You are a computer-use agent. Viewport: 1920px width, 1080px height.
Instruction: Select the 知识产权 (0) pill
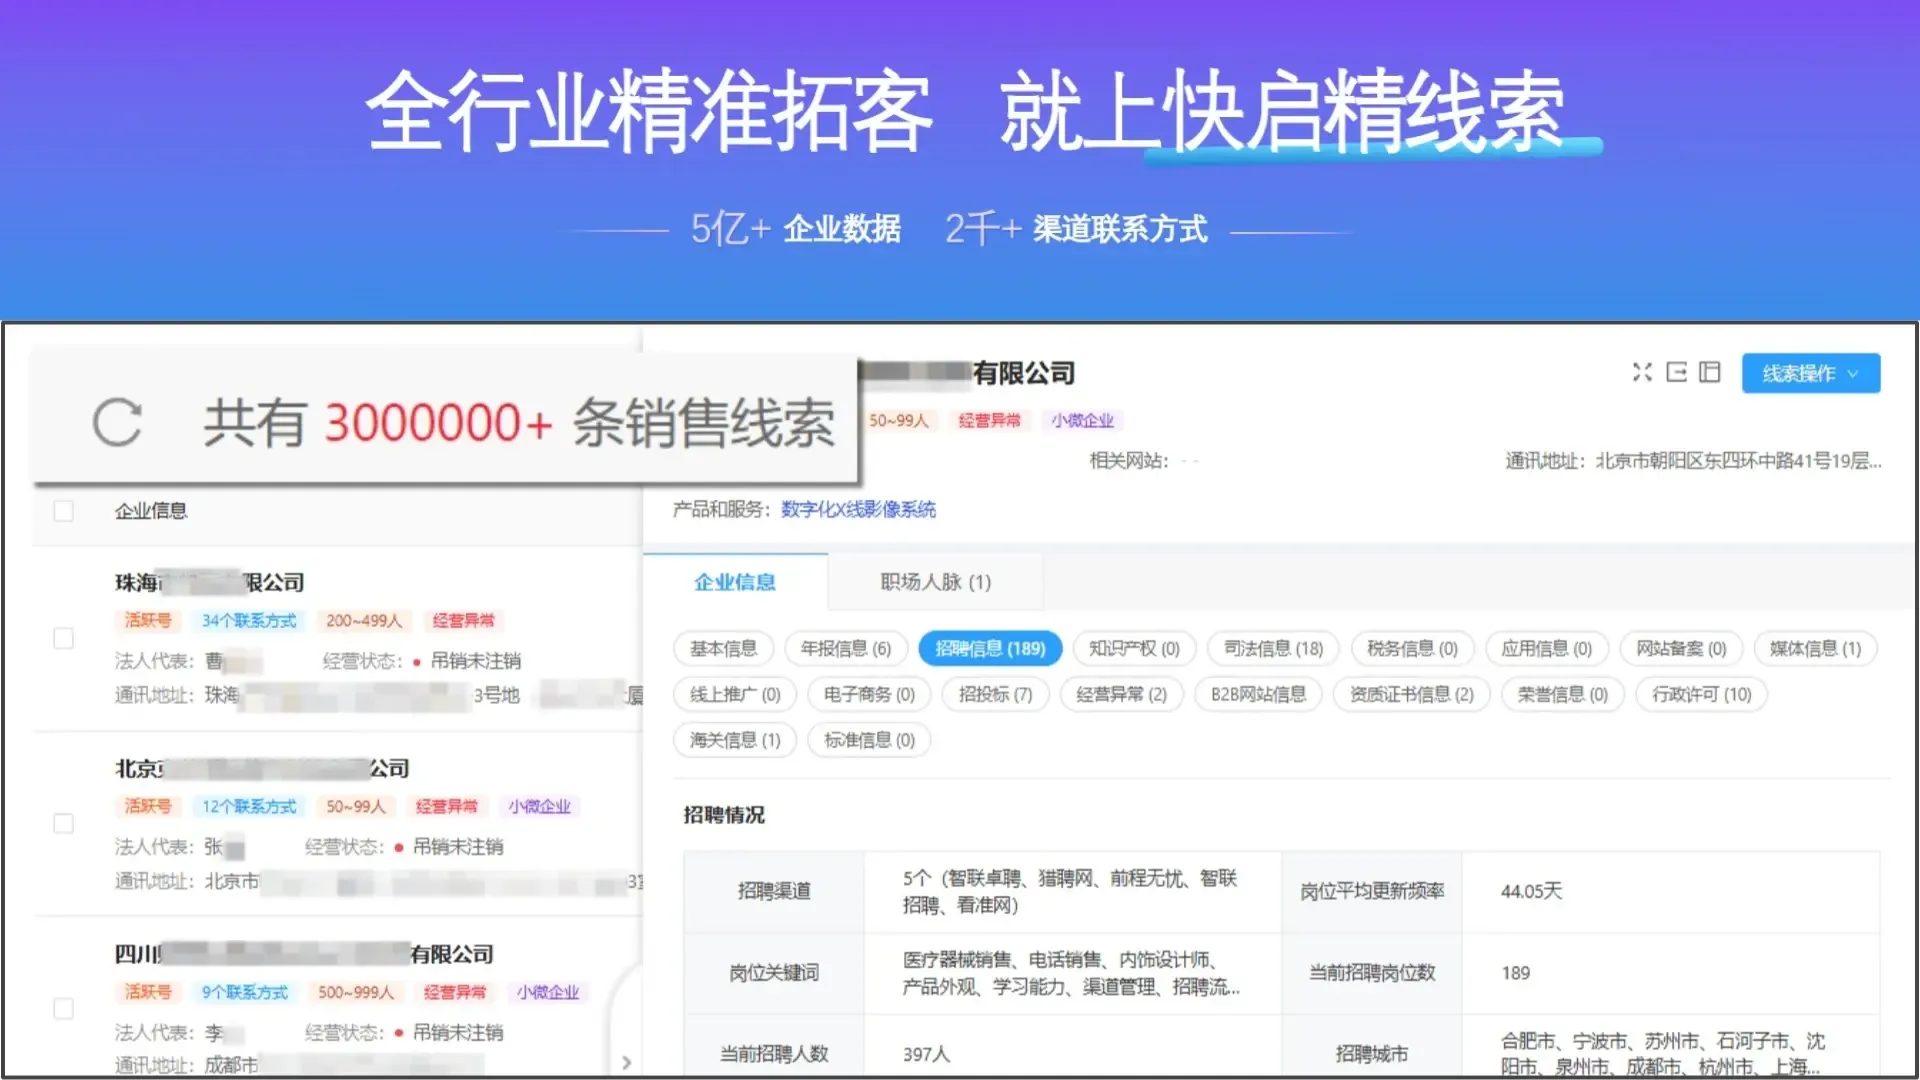(1134, 649)
